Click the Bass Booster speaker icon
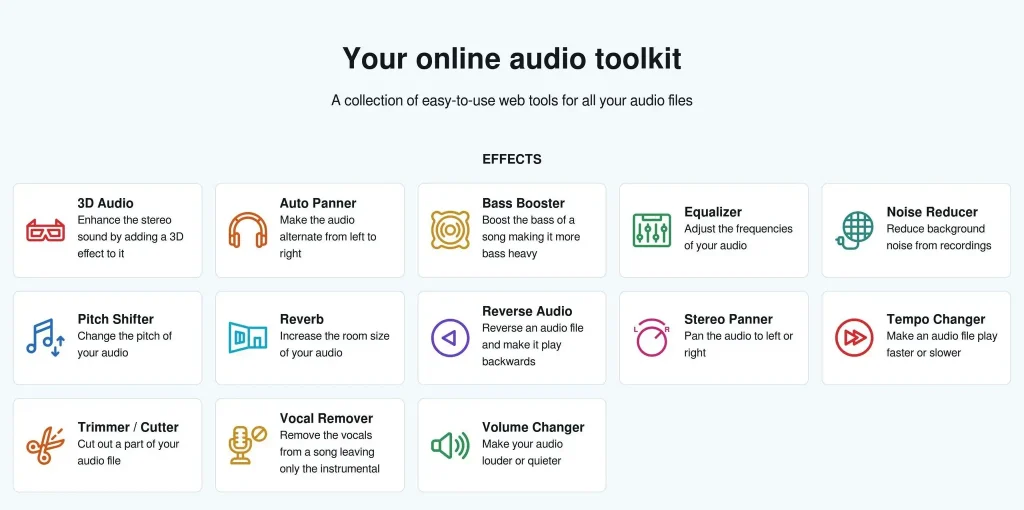The height and width of the screenshot is (510, 1024). point(450,230)
